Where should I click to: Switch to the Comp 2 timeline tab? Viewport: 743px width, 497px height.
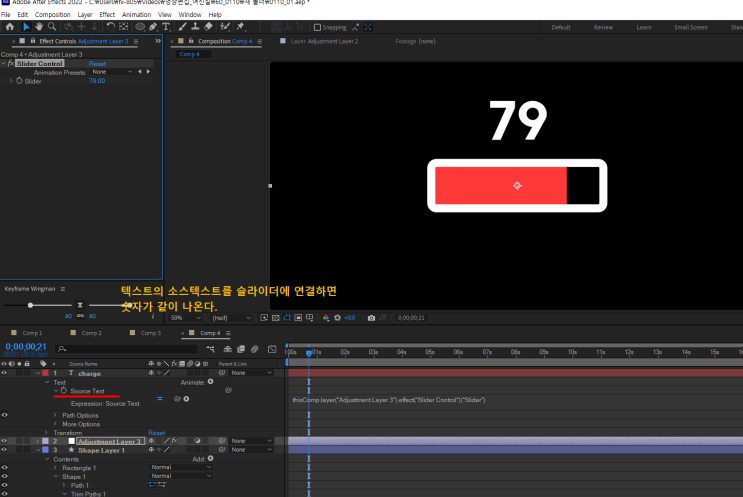click(91, 332)
